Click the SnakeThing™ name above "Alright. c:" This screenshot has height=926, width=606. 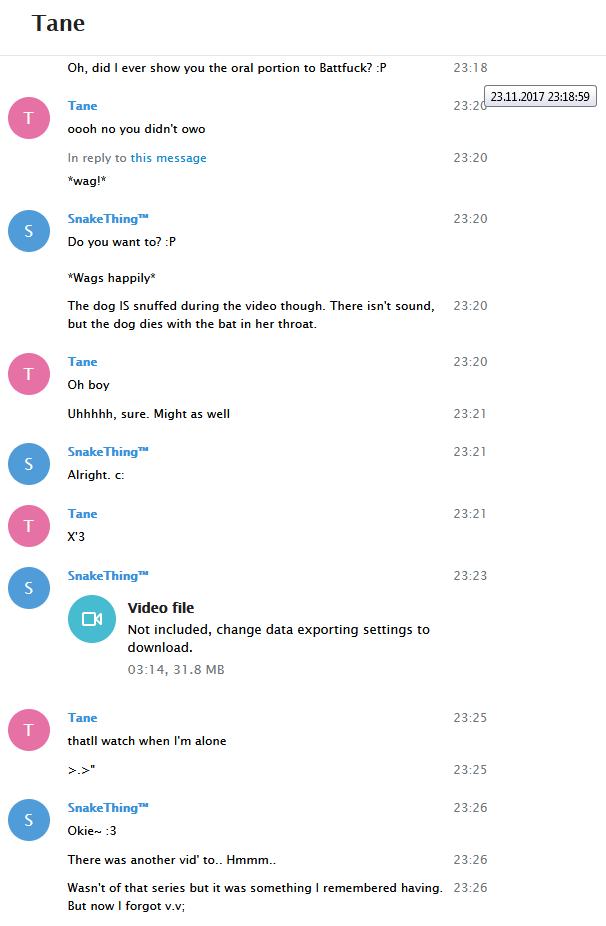(x=108, y=452)
